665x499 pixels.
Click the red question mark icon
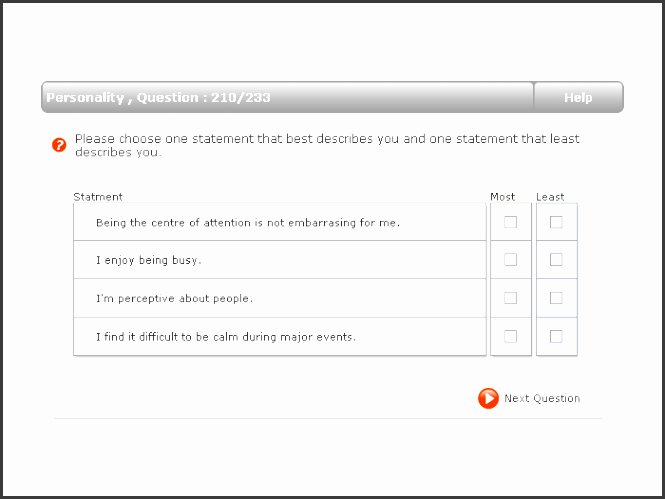click(59, 145)
